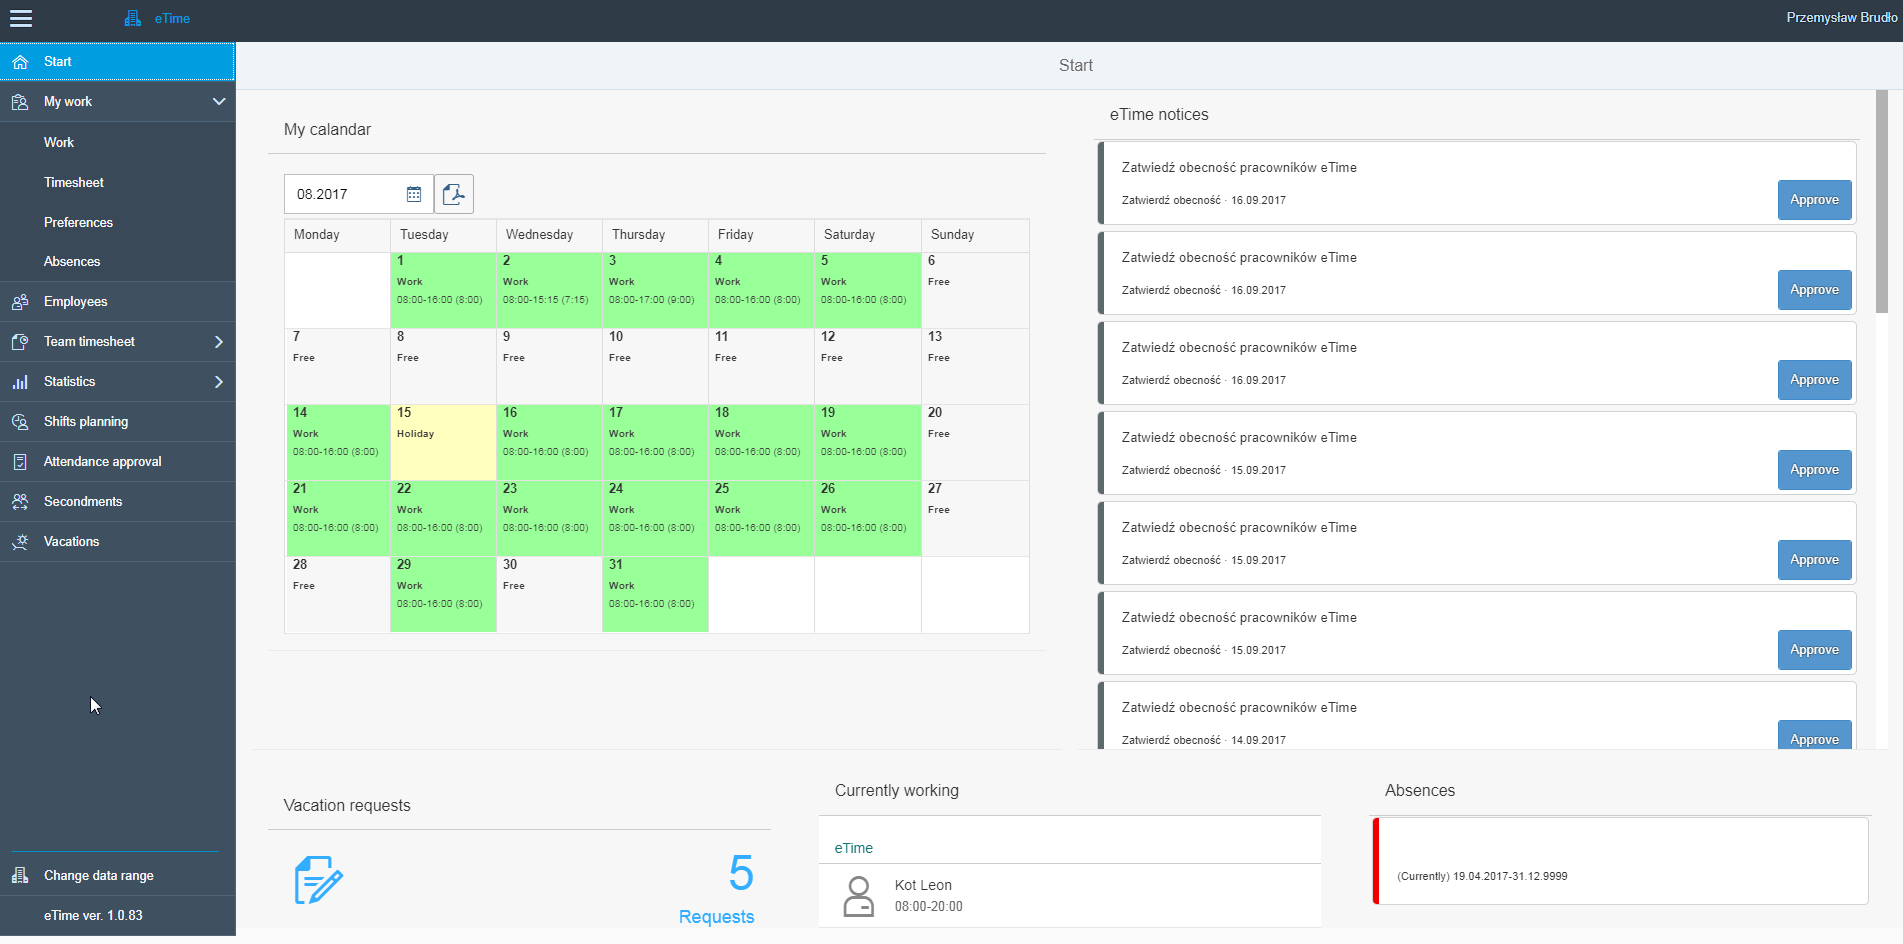The image size is (1903, 944).
Task: Export the calendar to PDF
Action: tap(454, 193)
